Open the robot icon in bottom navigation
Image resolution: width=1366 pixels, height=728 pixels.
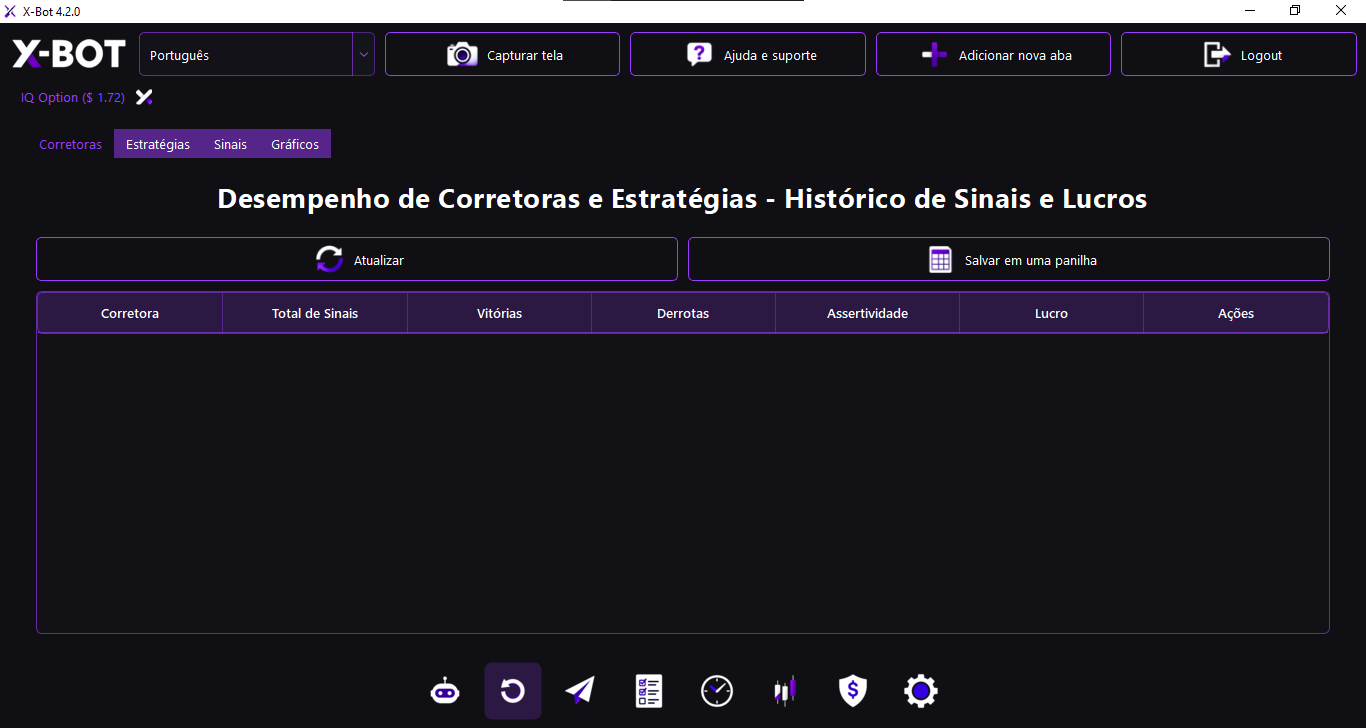coord(445,691)
